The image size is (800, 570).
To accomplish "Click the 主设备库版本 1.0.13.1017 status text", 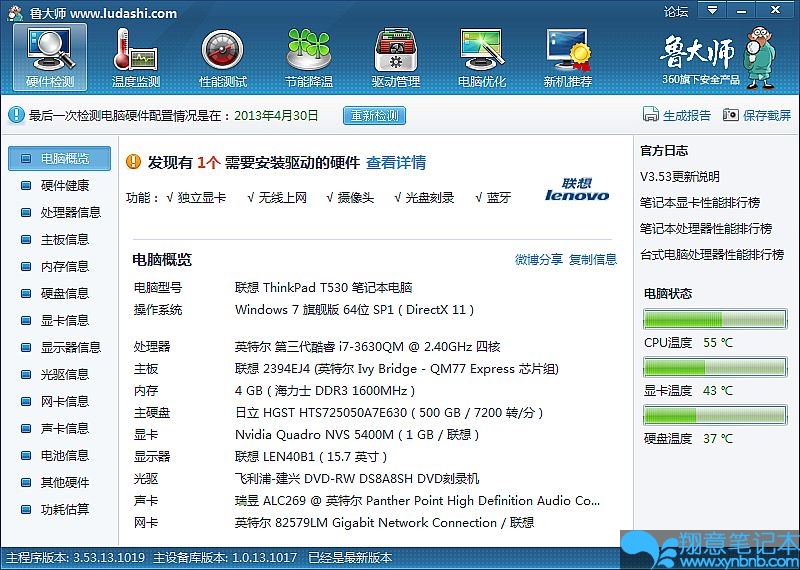I will [225, 558].
